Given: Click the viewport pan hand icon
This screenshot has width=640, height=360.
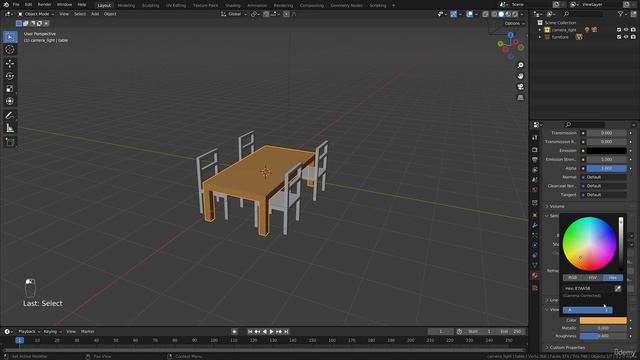Looking at the screenshot, I should tap(520, 76).
